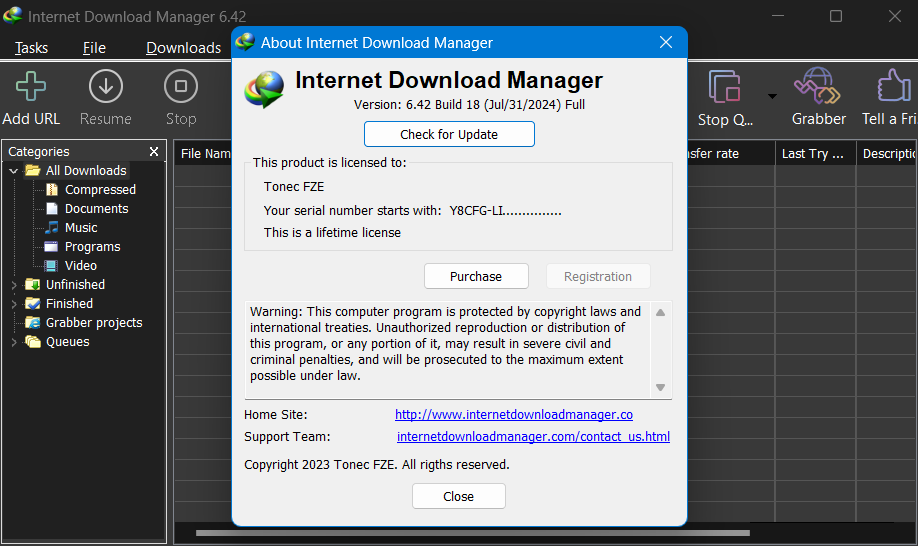This screenshot has width=918, height=546.
Task: Close the About dialog with X
Action: [x=666, y=42]
